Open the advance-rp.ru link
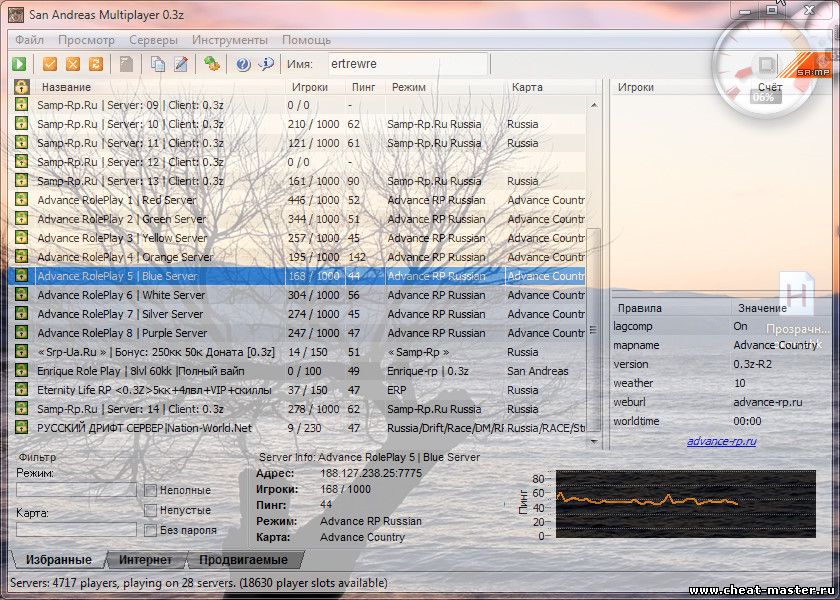 (x=721, y=441)
